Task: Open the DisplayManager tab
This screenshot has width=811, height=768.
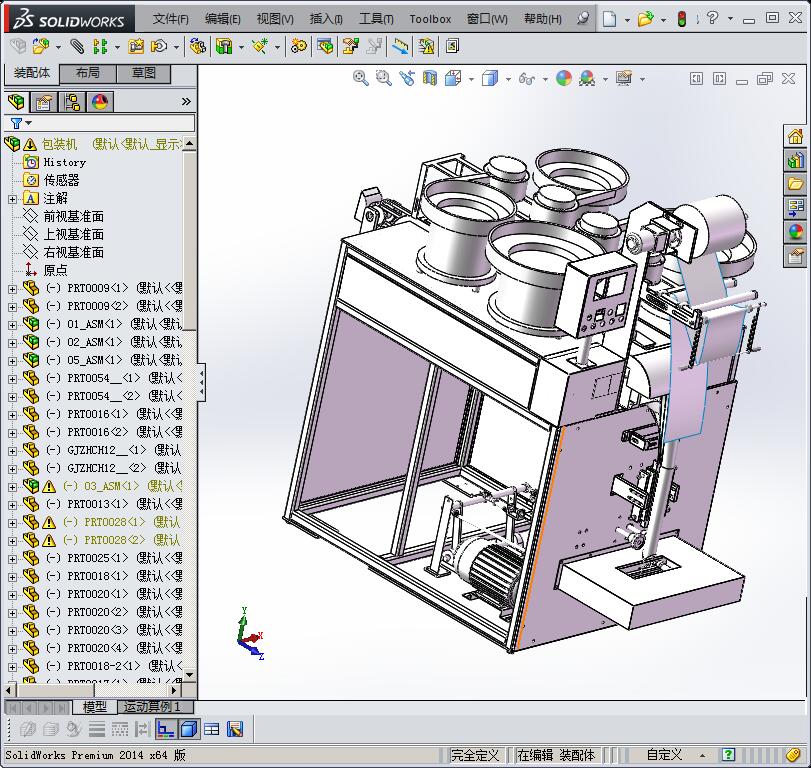Action: pyautogui.click(x=100, y=102)
